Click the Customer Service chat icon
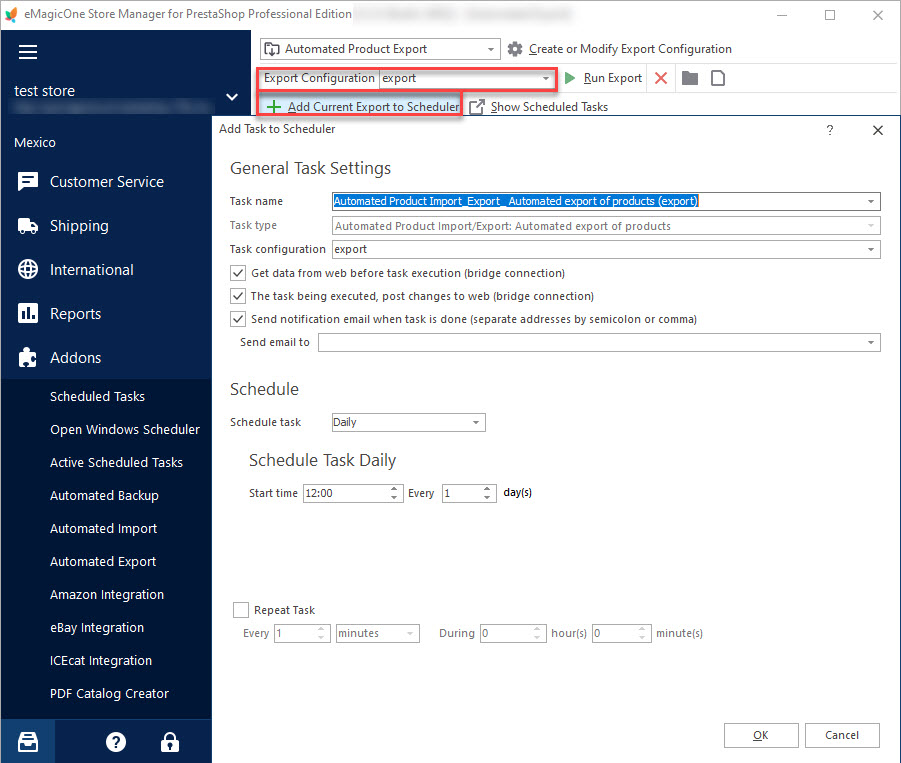901x763 pixels. (28, 182)
